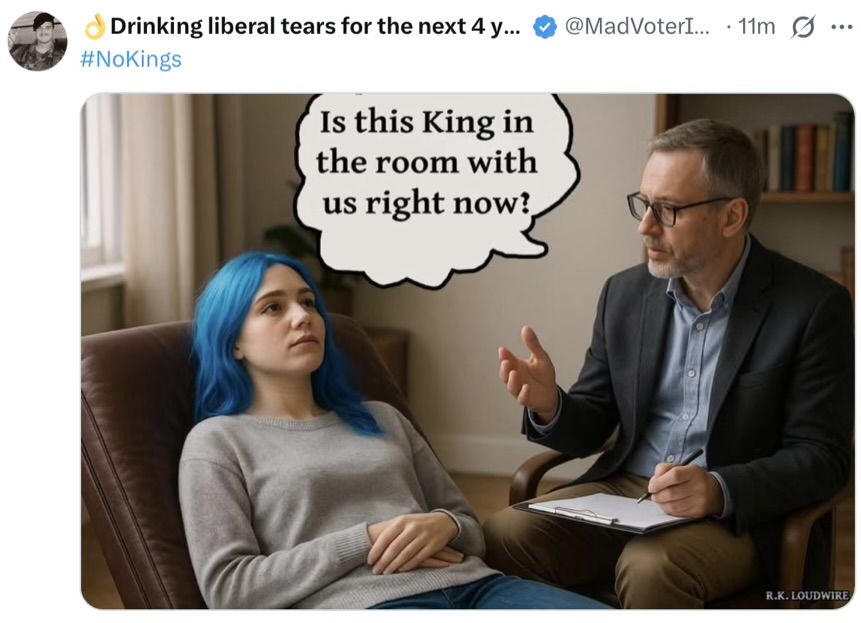Click the therapist's raised gesturing hand

click(x=528, y=374)
